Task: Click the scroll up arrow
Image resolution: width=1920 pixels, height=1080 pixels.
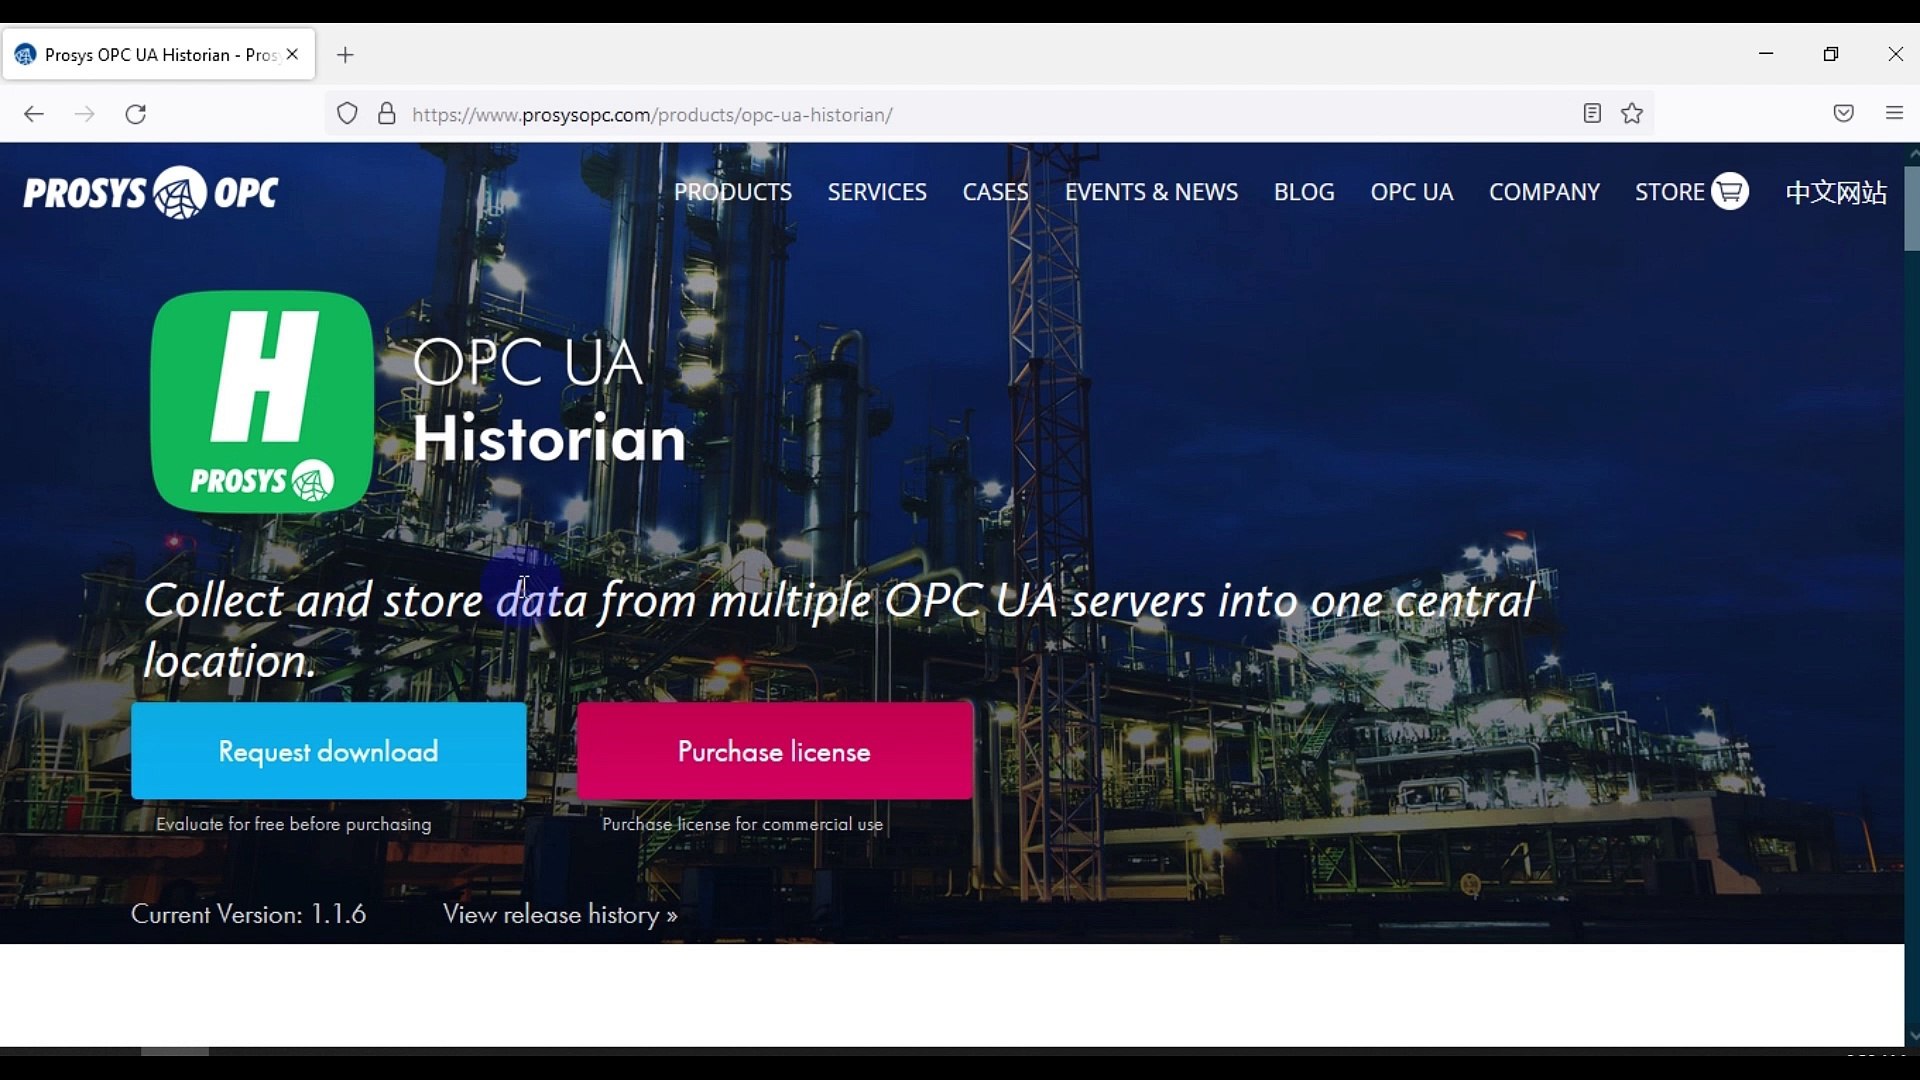Action: click(x=1912, y=154)
